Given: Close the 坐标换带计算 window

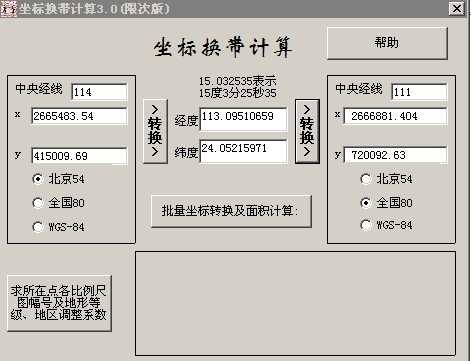Looking at the screenshot, I should coord(456,8).
